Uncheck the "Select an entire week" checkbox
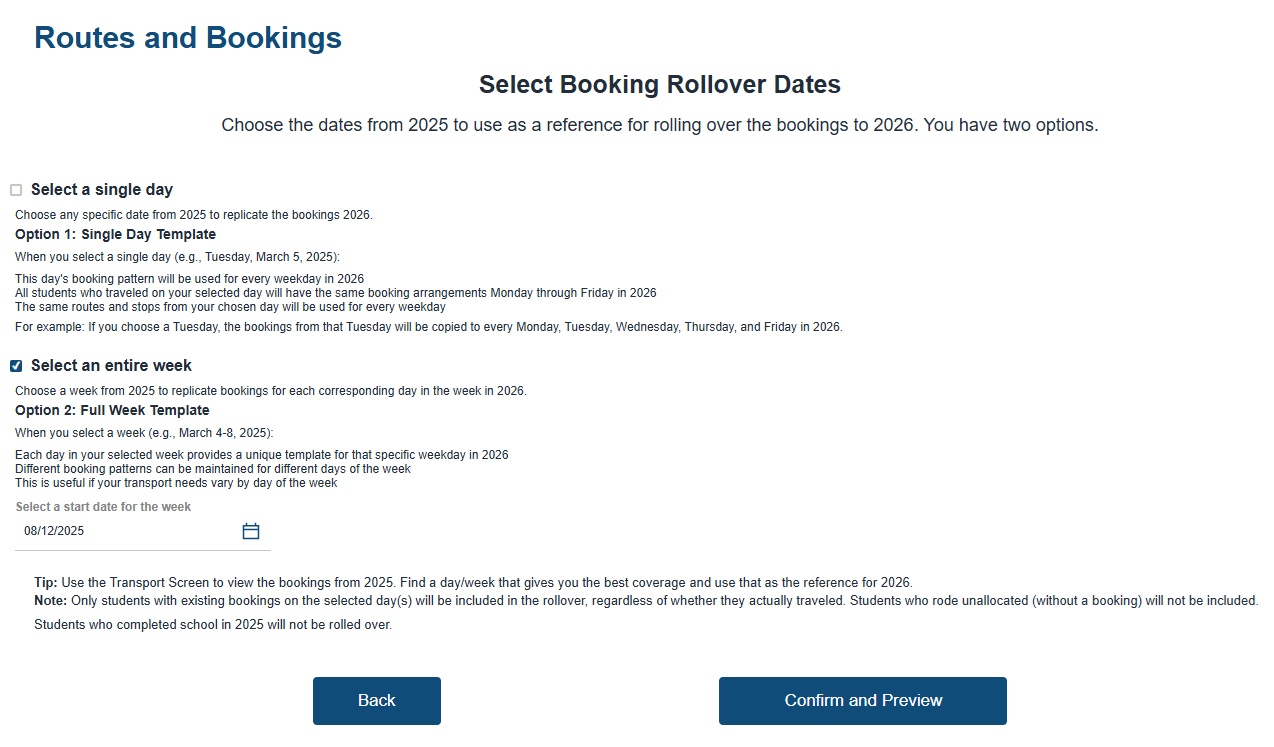The height and width of the screenshot is (747, 1274). [x=16, y=366]
